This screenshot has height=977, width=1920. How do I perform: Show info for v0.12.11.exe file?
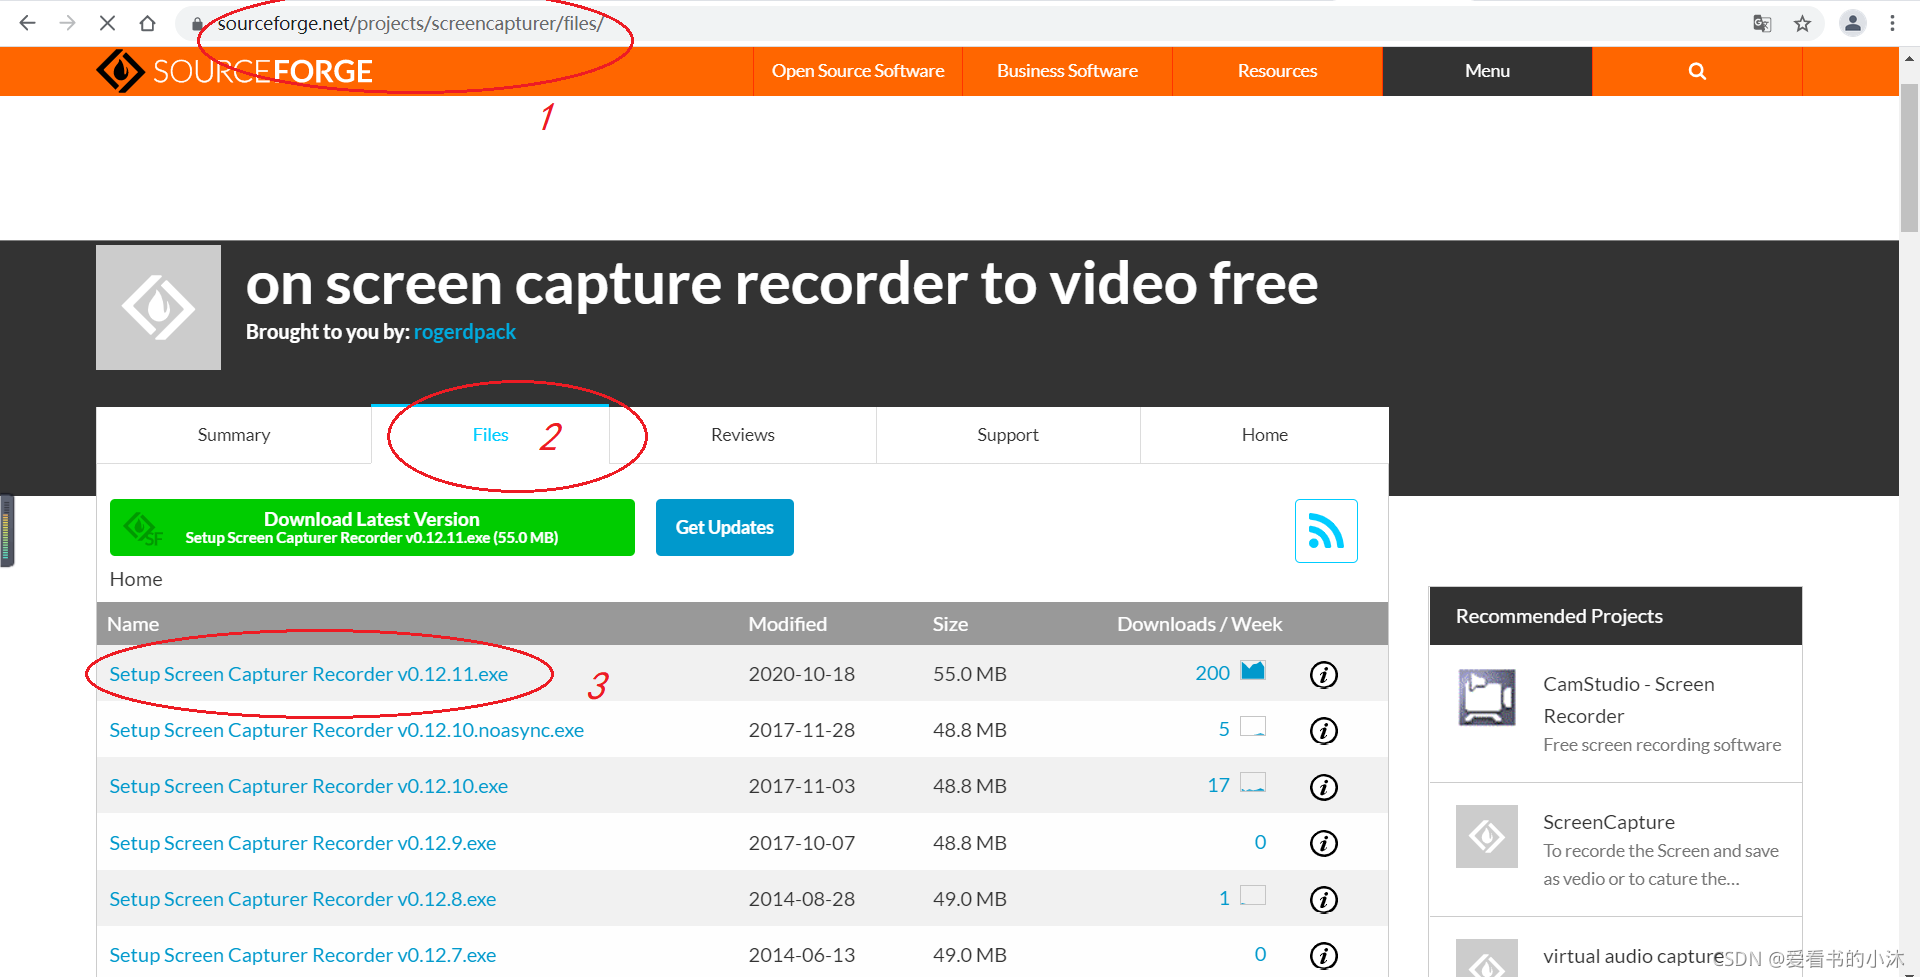(1323, 675)
